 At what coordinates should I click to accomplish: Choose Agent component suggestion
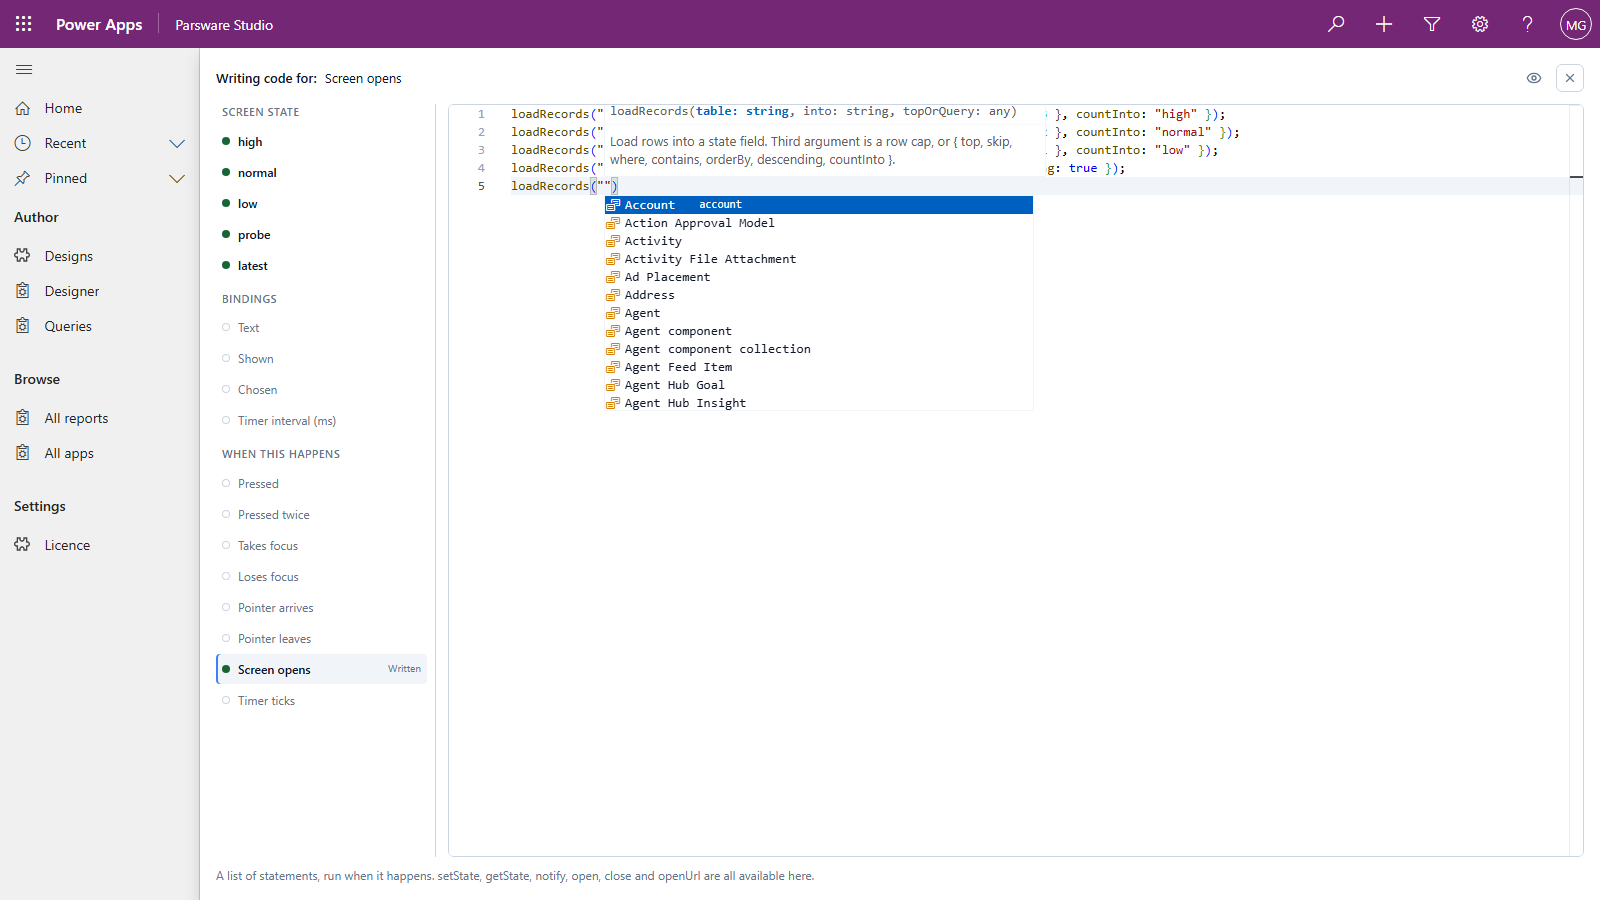pyautogui.click(x=818, y=331)
